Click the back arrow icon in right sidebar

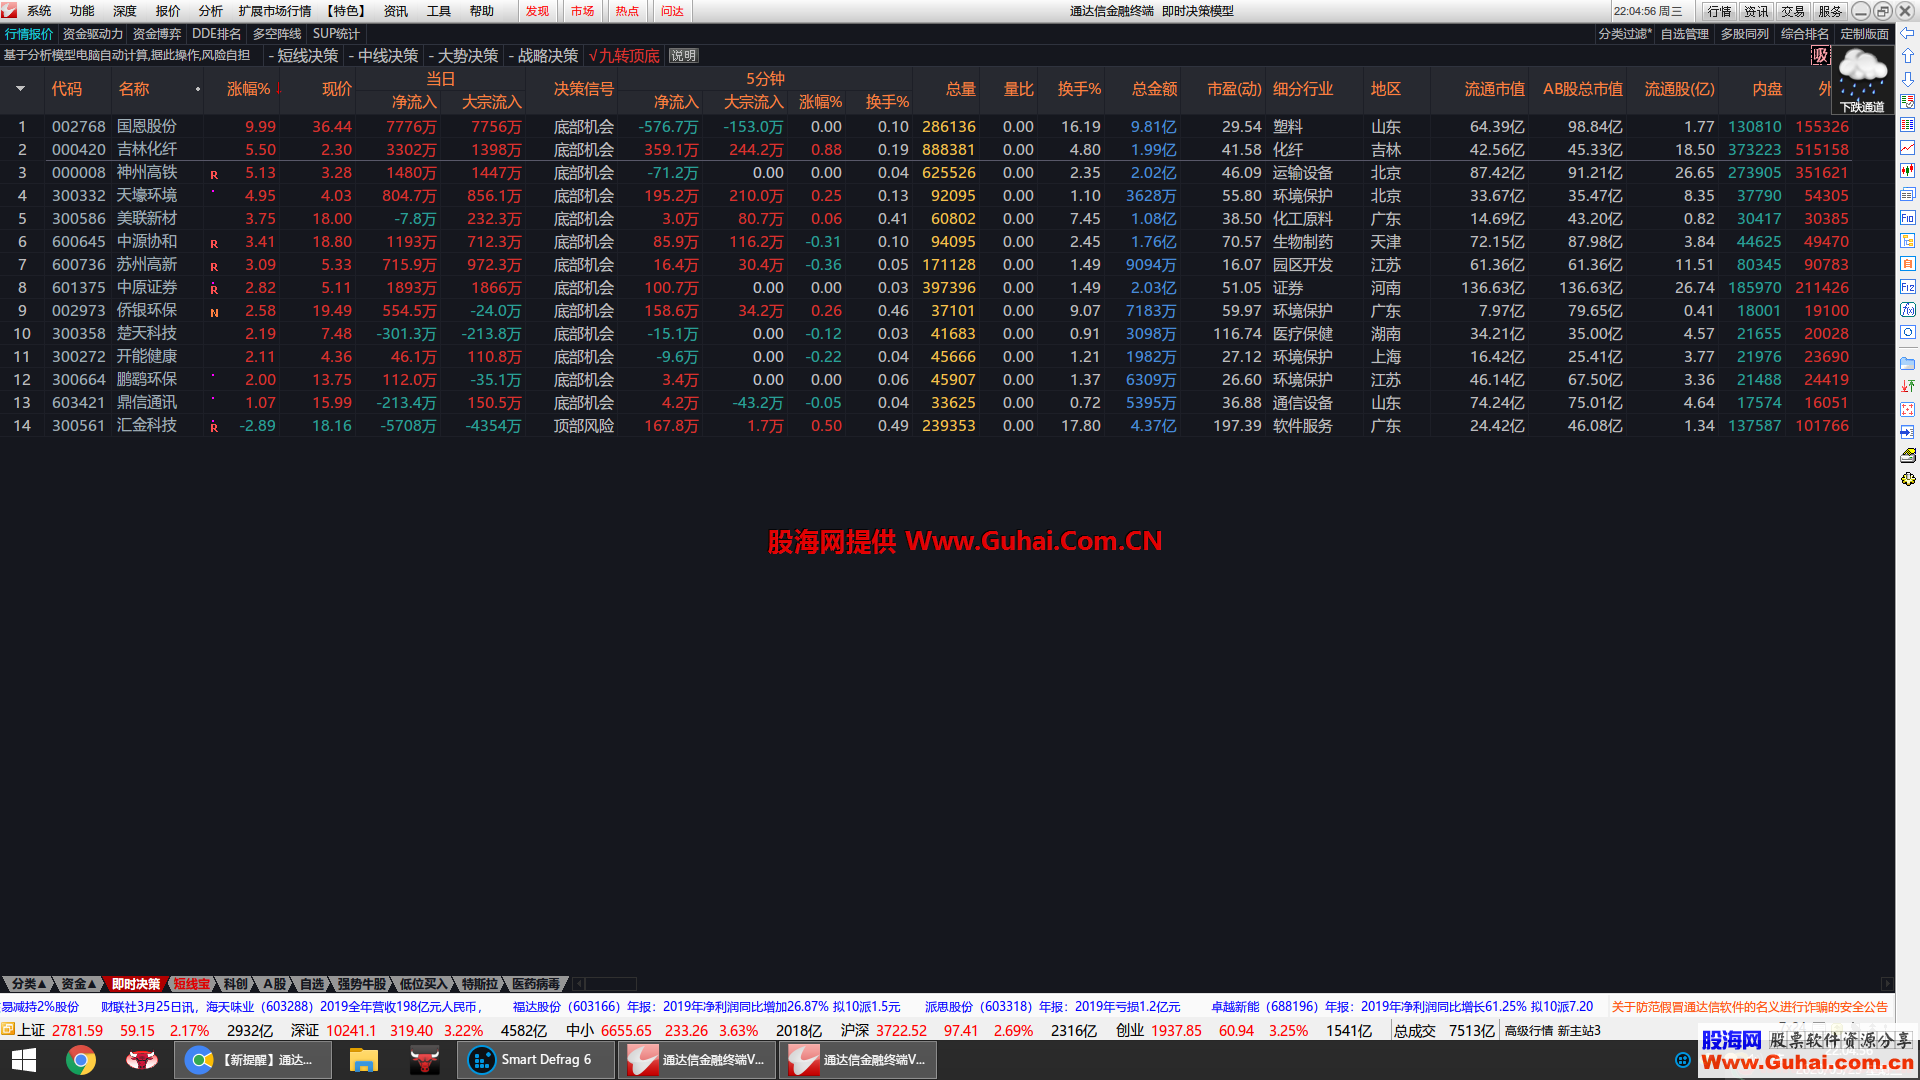click(1908, 33)
